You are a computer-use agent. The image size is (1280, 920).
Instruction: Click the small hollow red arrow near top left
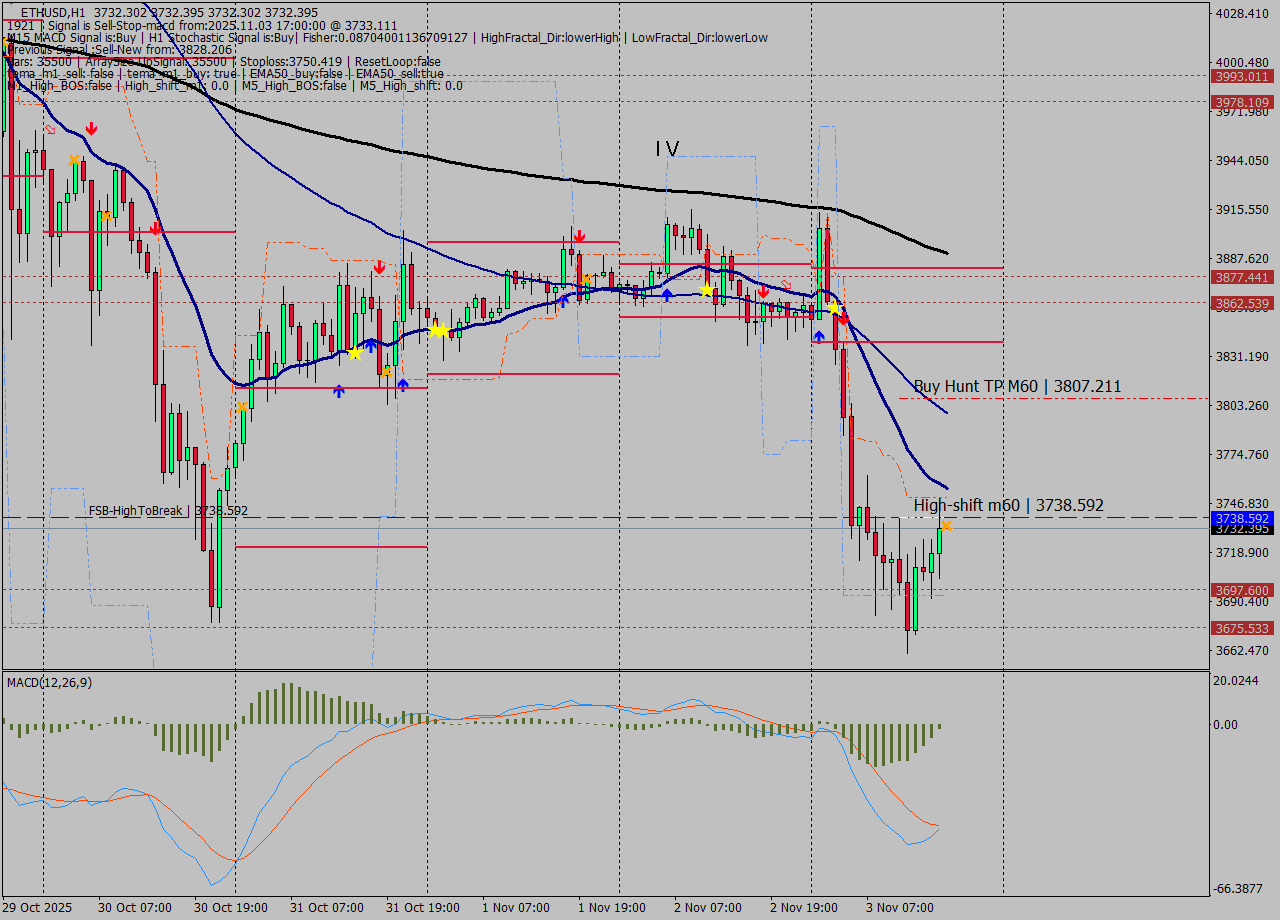[50, 129]
